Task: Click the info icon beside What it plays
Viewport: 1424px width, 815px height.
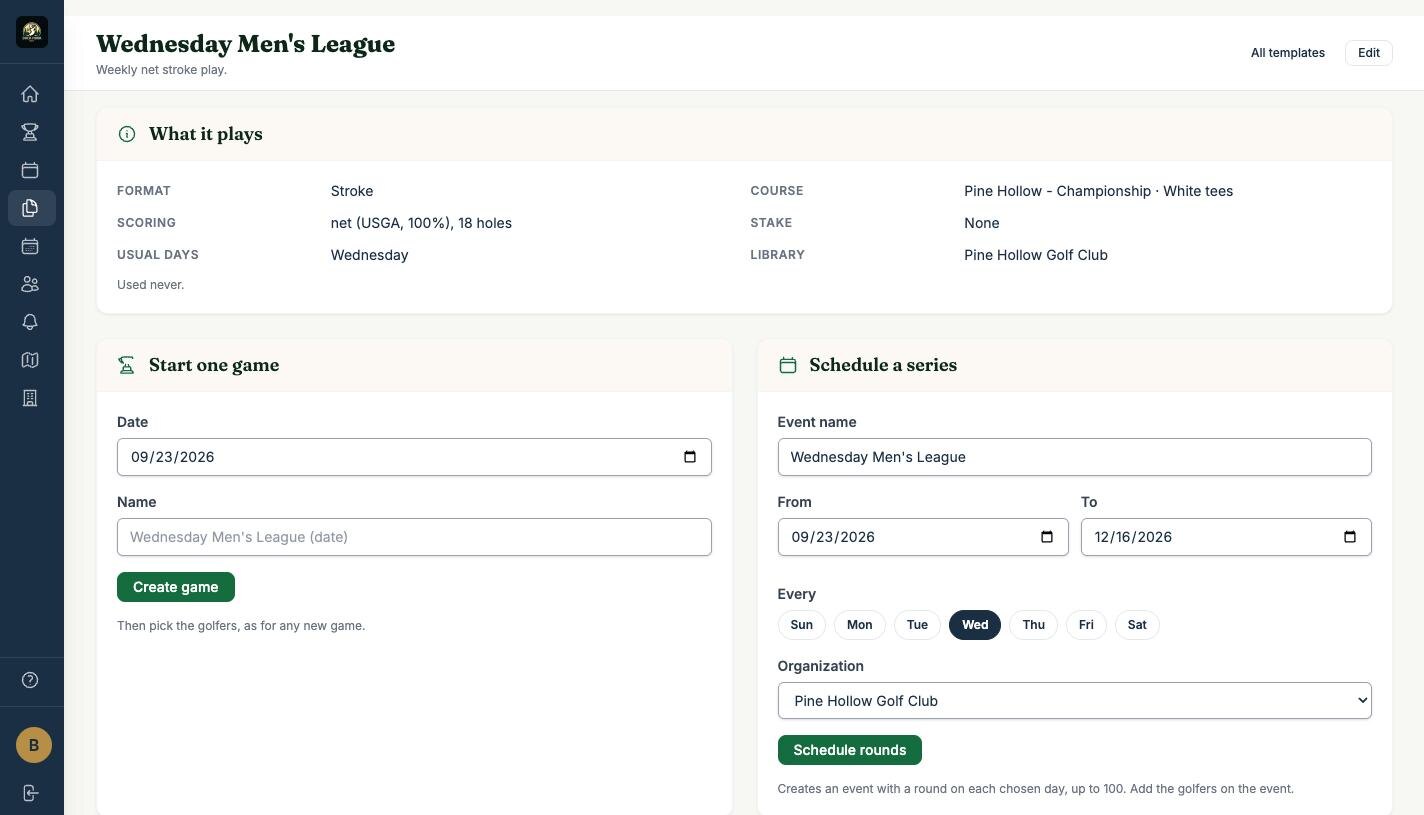Action: [x=127, y=134]
